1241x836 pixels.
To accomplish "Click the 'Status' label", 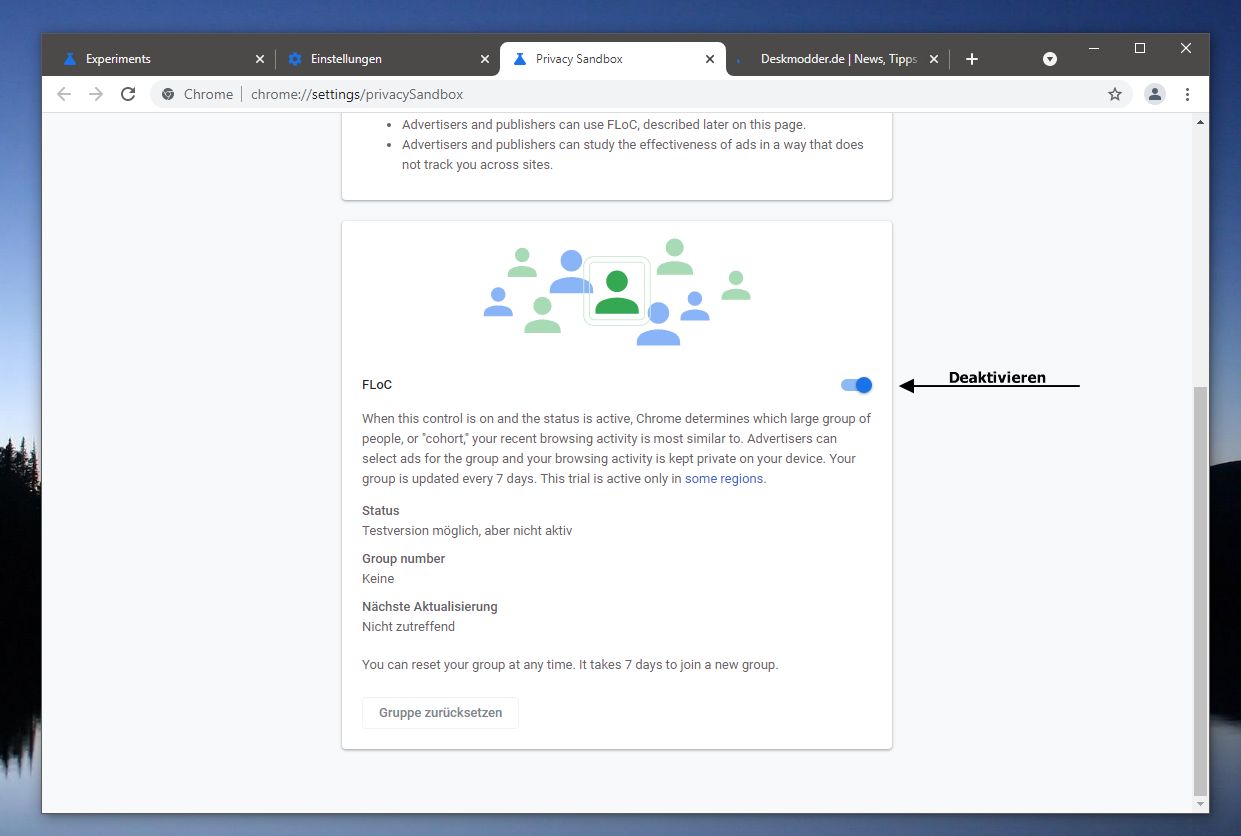I will 381,511.
